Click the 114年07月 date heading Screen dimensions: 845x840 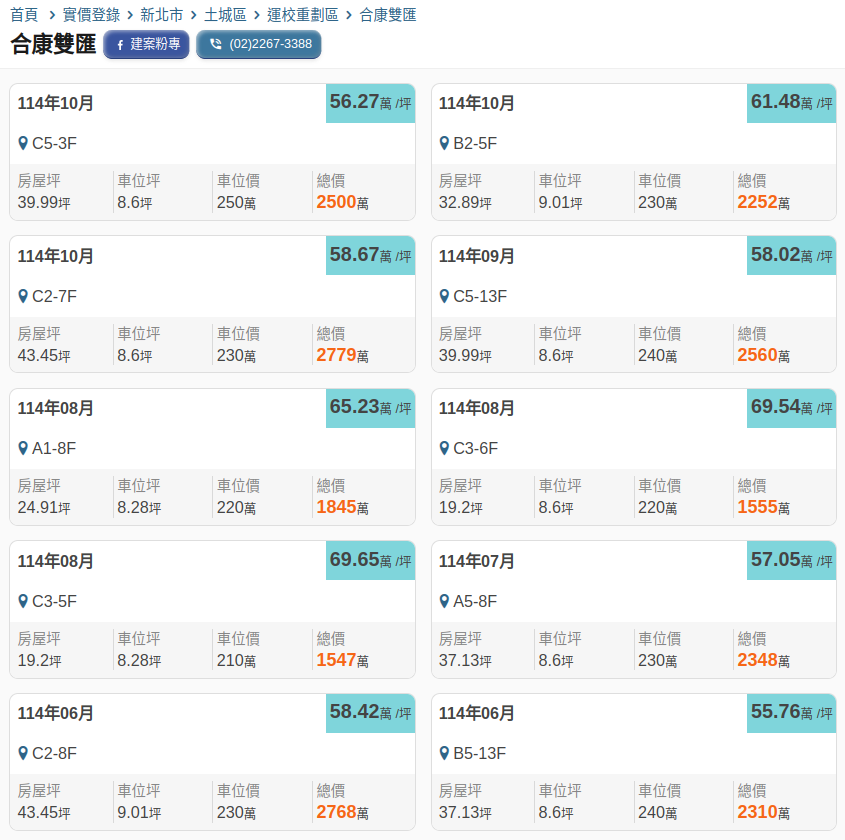click(476, 561)
